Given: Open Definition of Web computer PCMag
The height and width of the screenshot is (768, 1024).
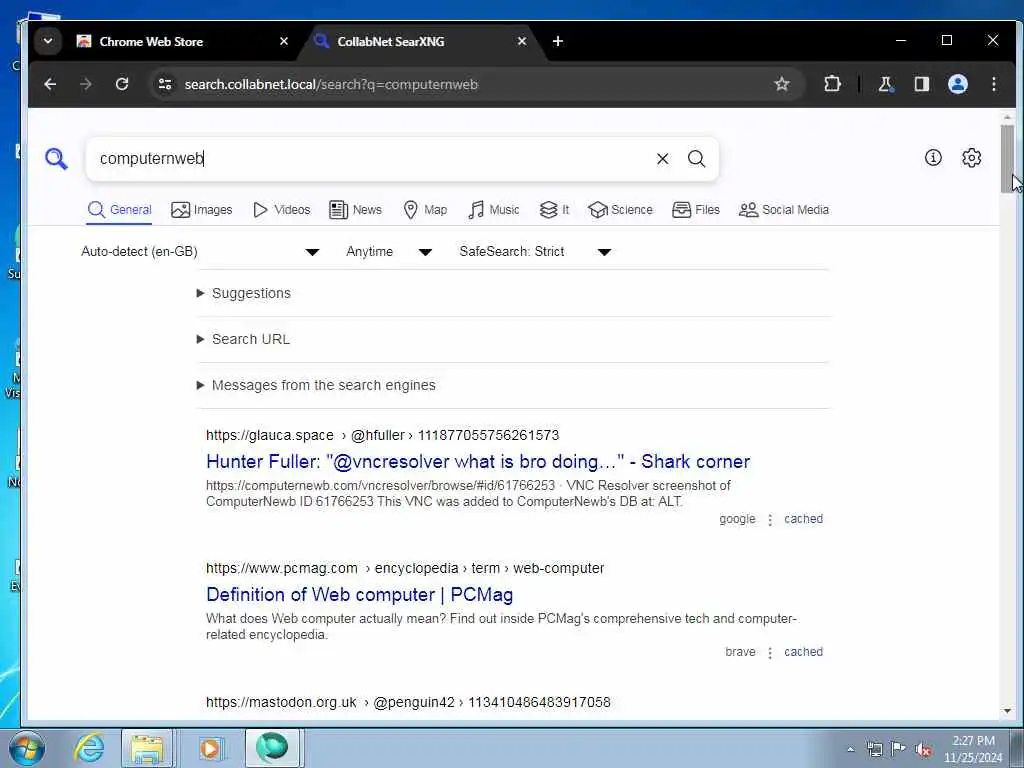Looking at the screenshot, I should 359,595.
